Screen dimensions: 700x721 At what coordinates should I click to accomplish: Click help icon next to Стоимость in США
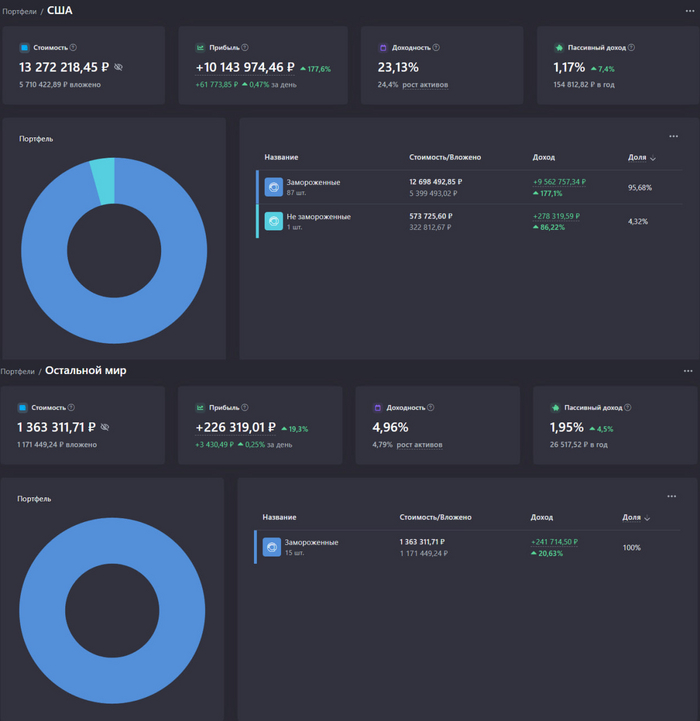[73, 47]
